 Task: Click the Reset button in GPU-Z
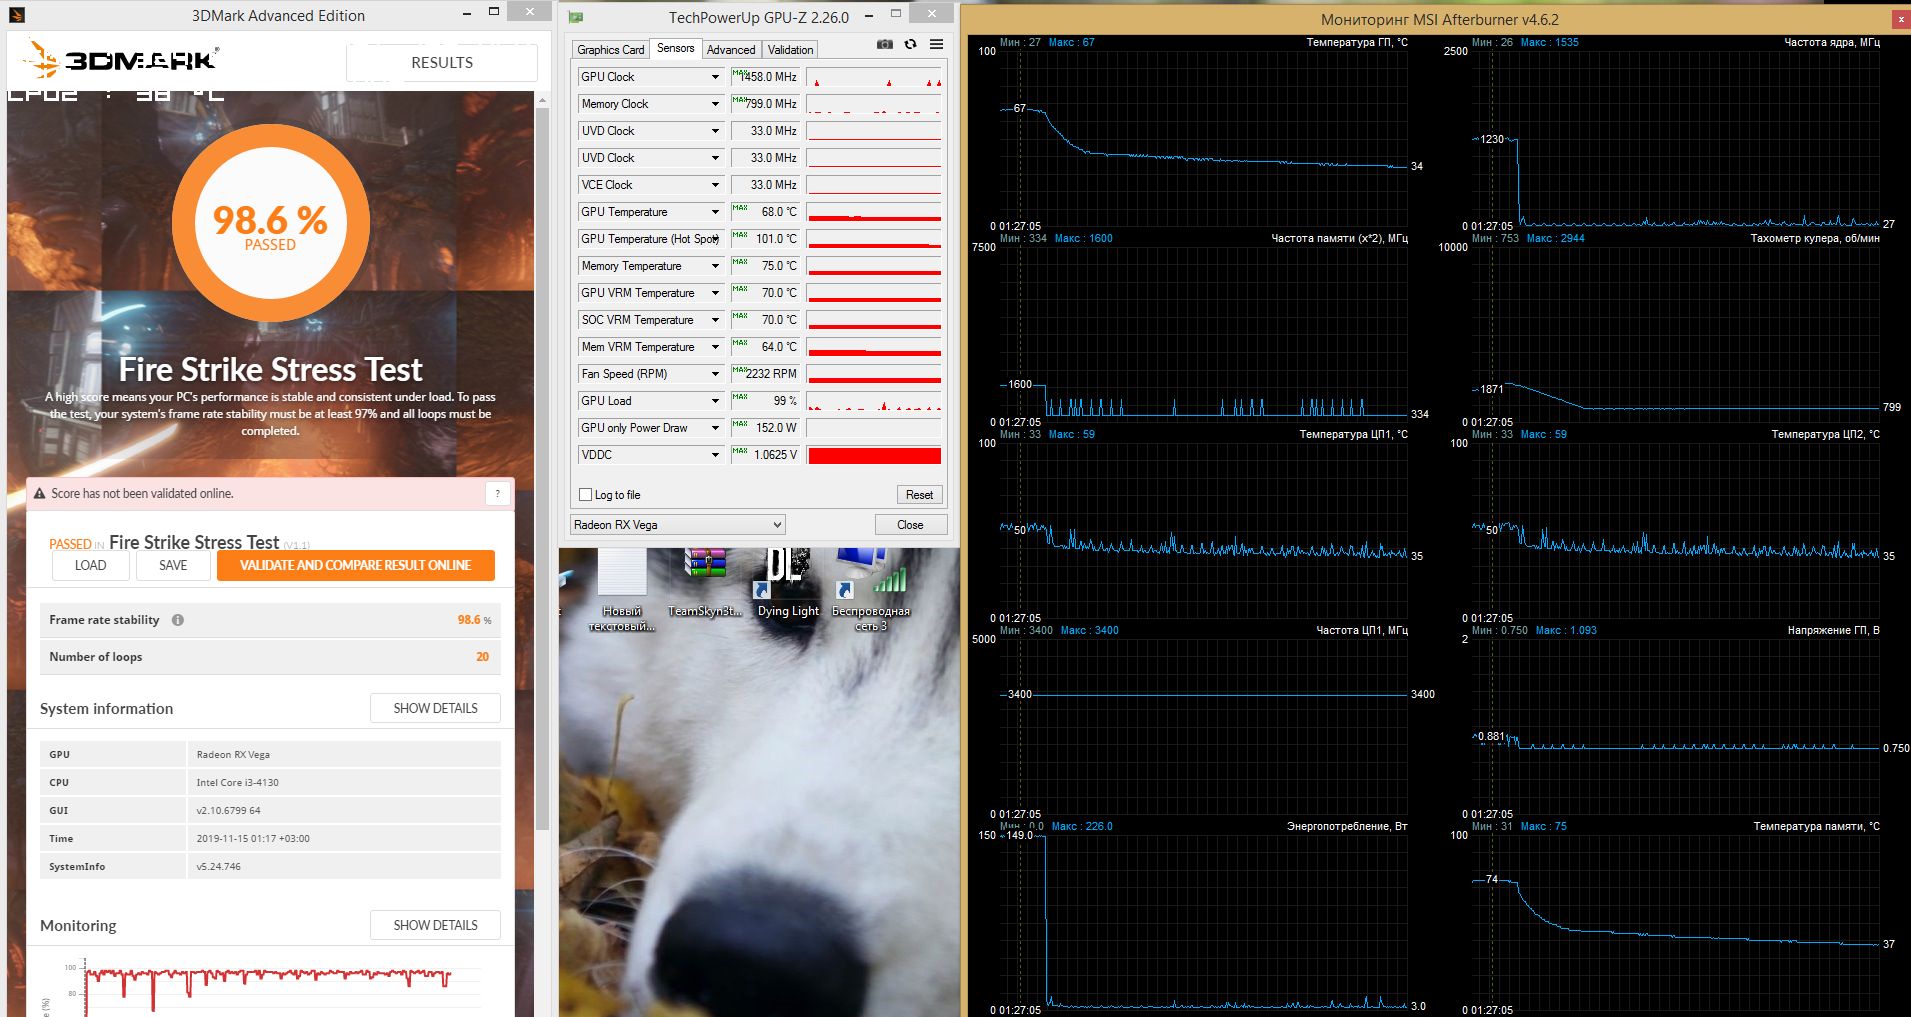click(919, 495)
